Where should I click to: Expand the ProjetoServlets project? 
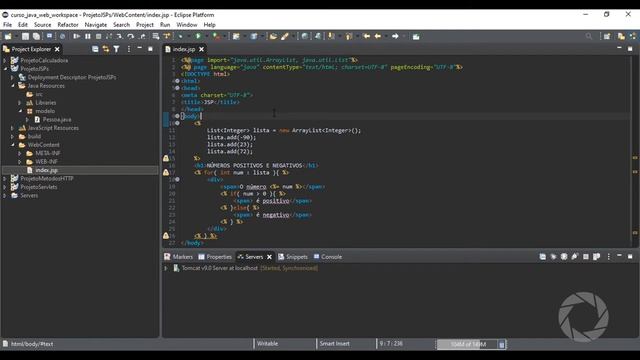pyautogui.click(x=5, y=187)
